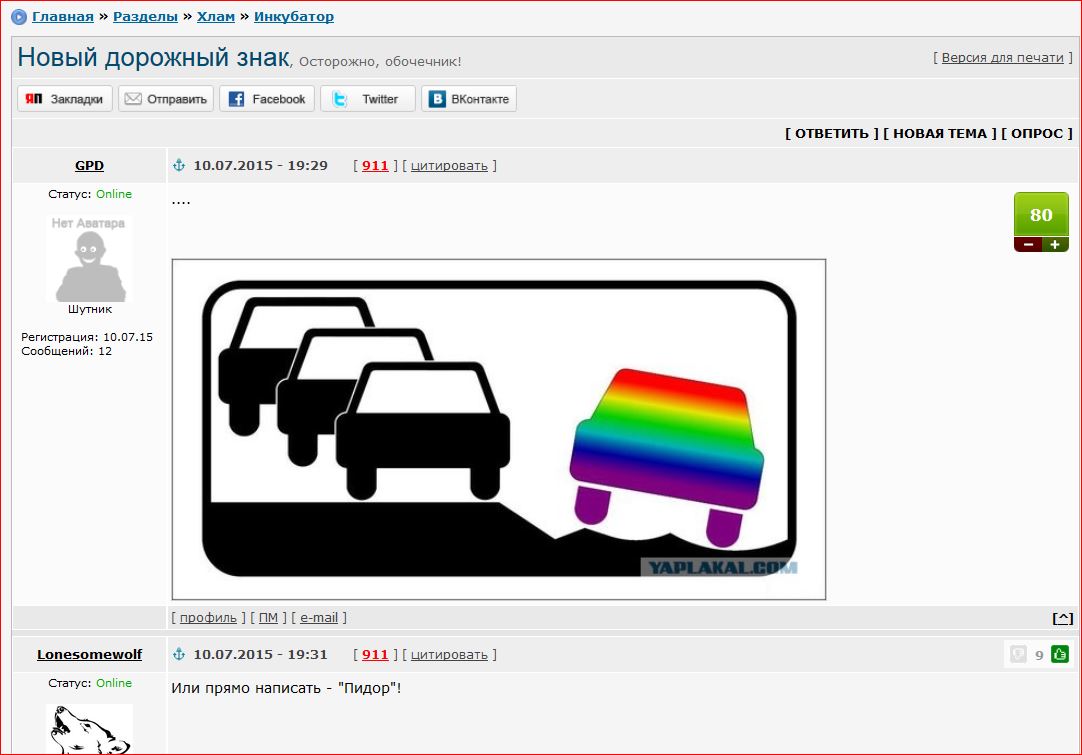Click Lonesomewolf's wolf avatar

click(90, 729)
